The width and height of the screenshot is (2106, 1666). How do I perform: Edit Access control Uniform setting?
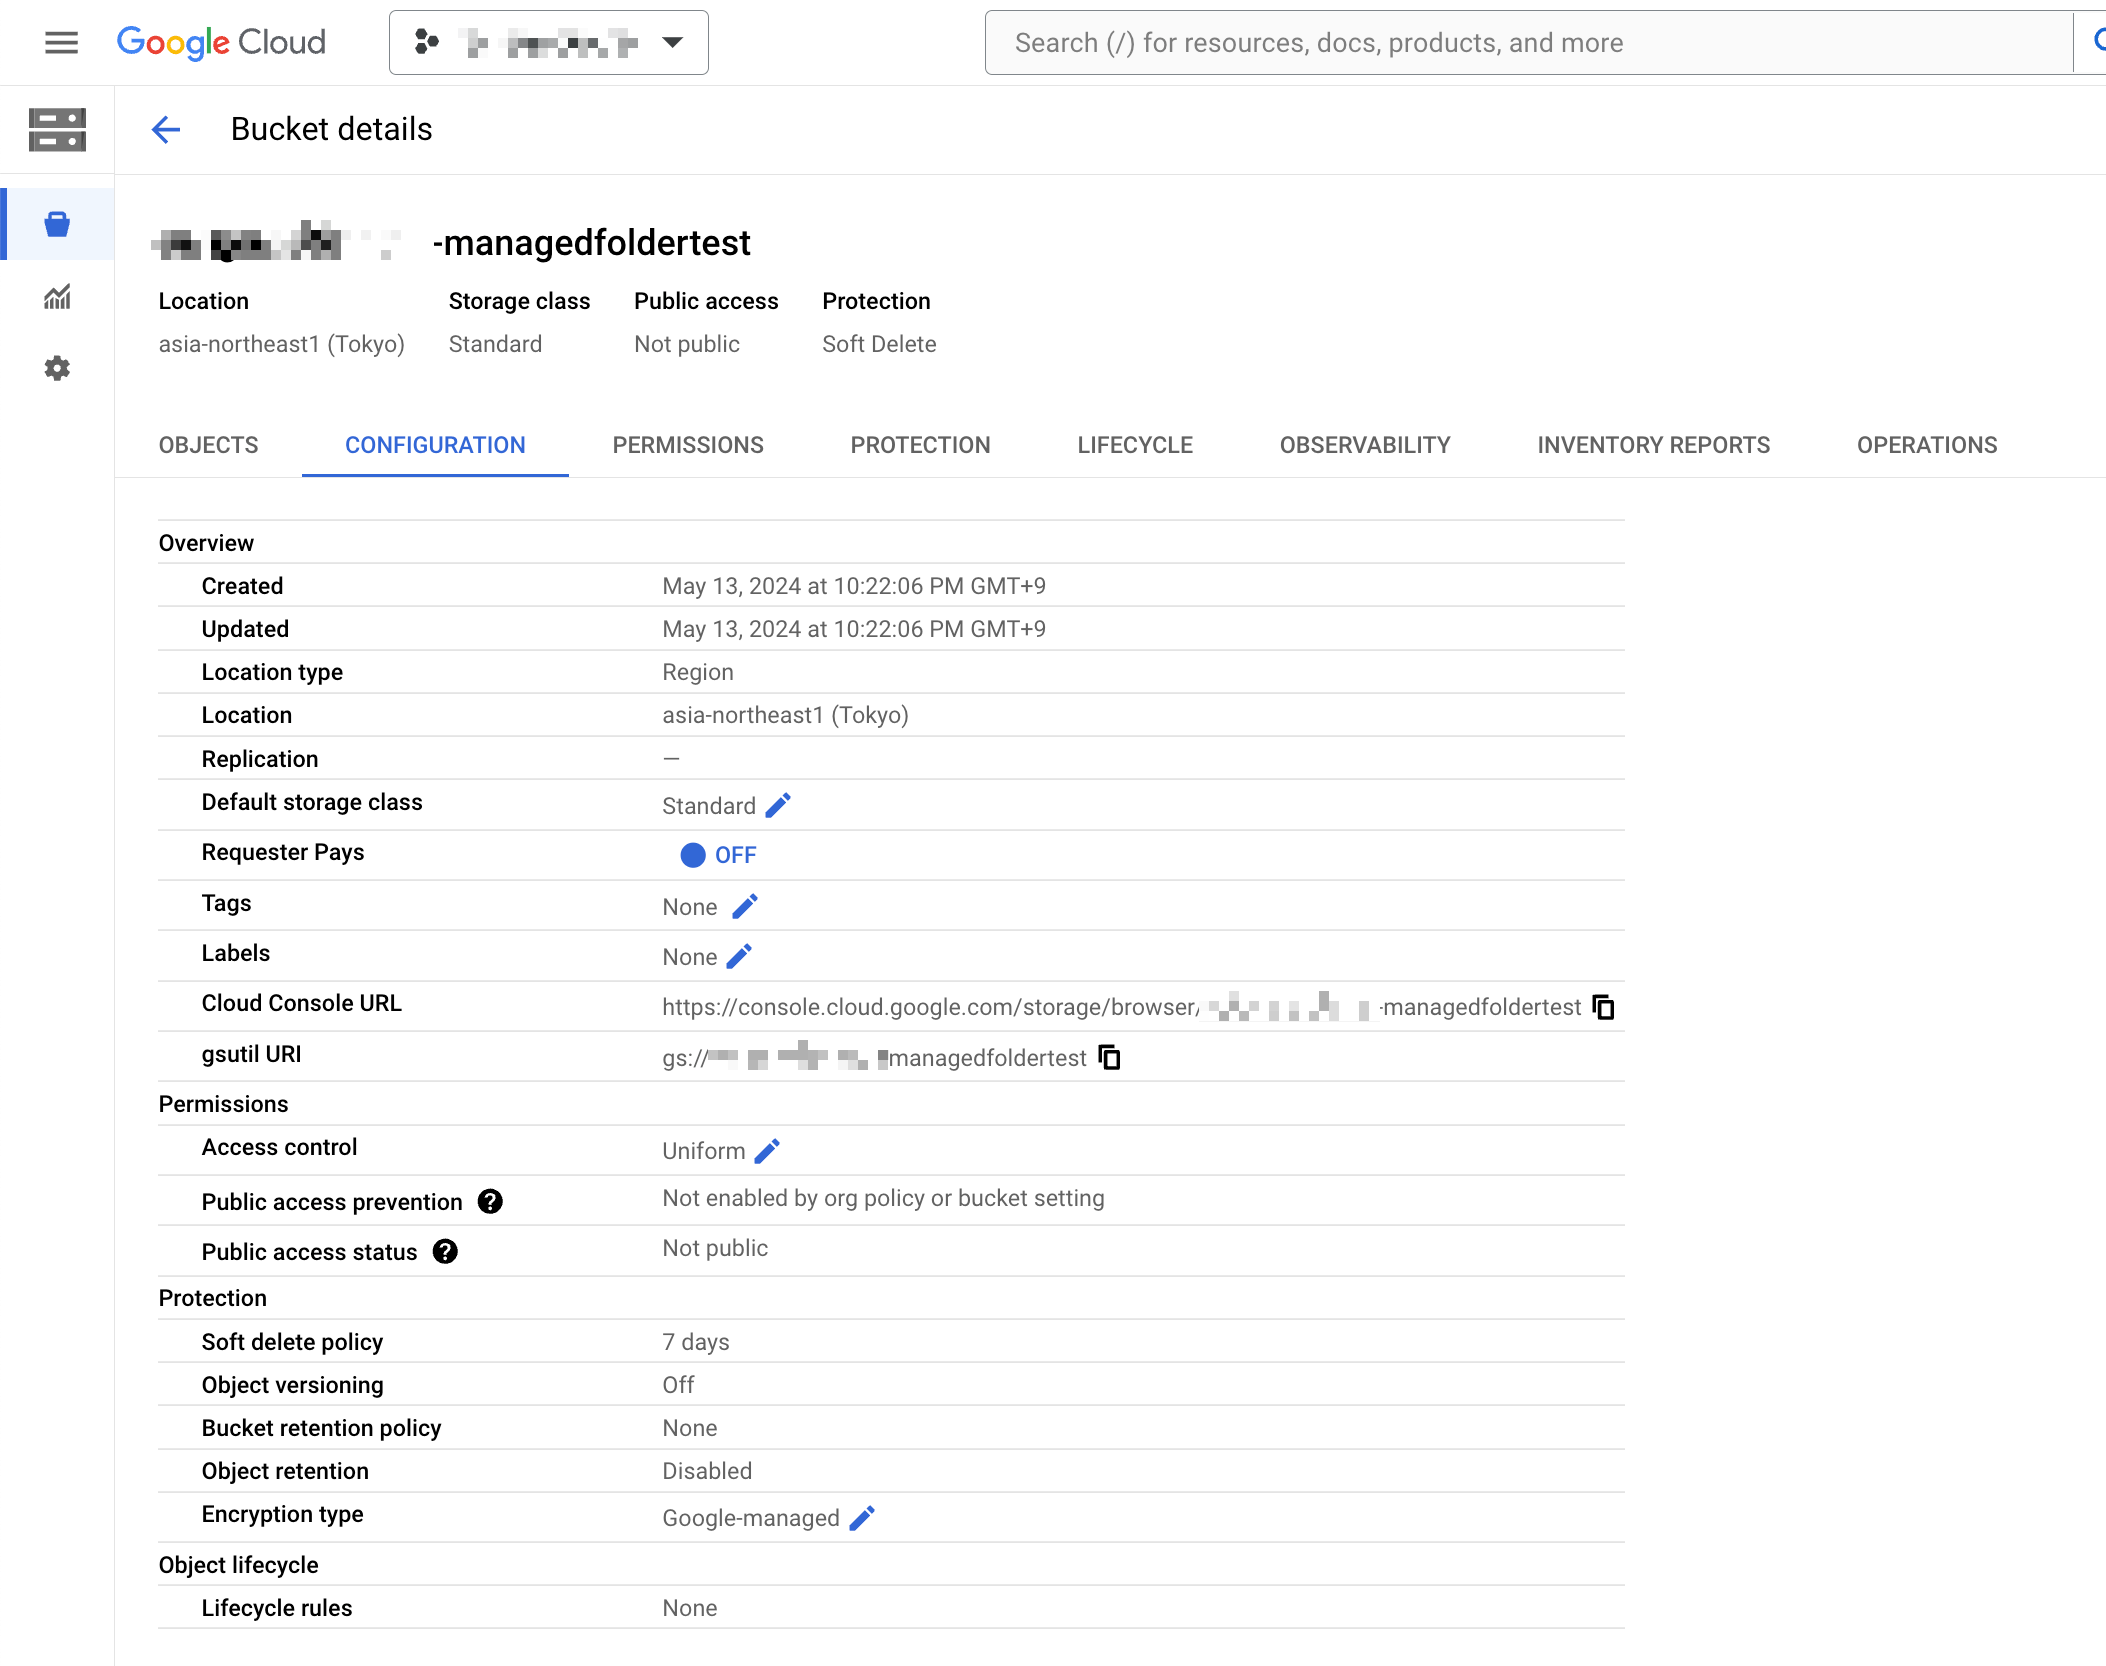click(x=767, y=1151)
